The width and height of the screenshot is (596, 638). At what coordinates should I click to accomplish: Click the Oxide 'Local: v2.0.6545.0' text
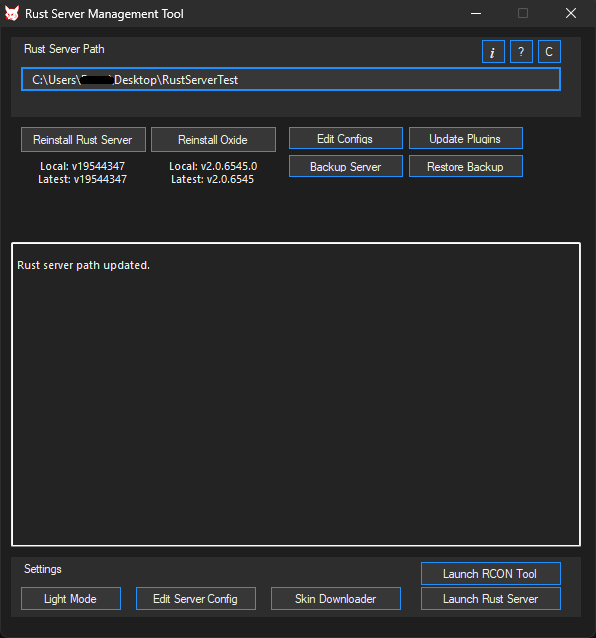[213, 166]
